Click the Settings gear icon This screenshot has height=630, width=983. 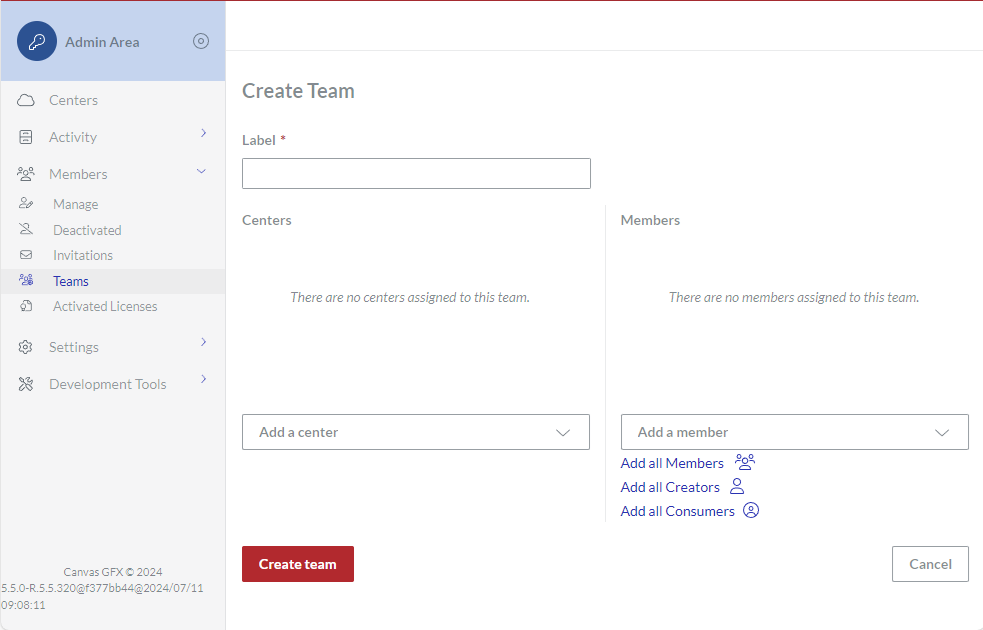tap(27, 346)
